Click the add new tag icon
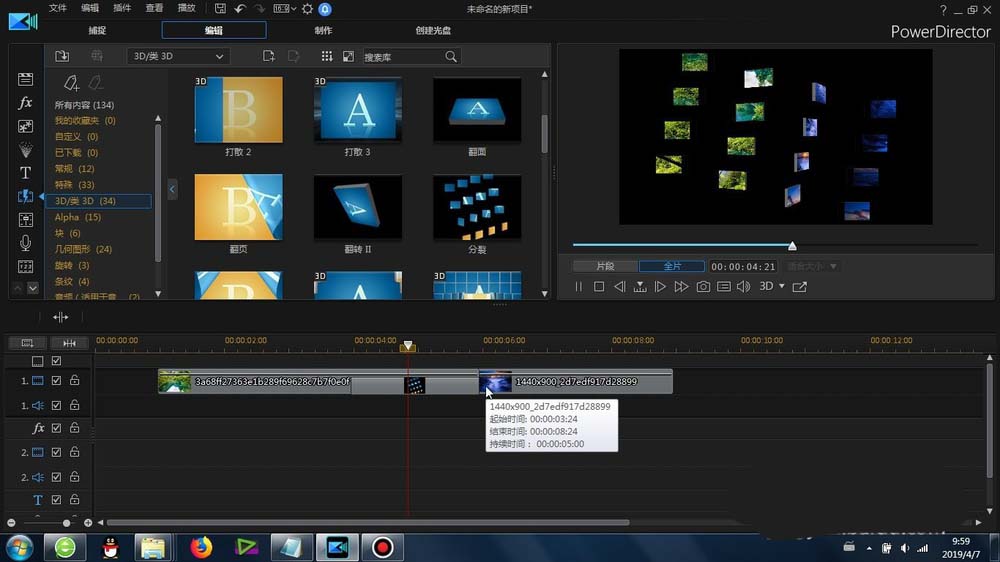This screenshot has height=562, width=1000. click(x=71, y=83)
